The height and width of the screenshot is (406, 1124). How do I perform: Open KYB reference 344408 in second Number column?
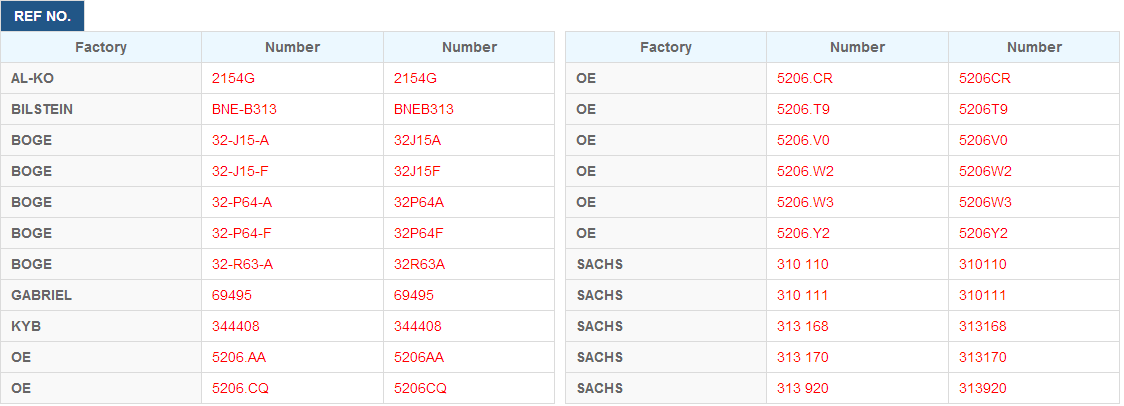point(418,326)
